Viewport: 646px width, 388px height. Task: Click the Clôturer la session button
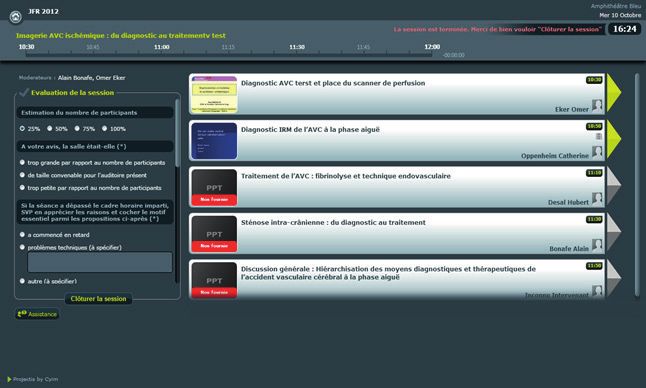[98, 299]
